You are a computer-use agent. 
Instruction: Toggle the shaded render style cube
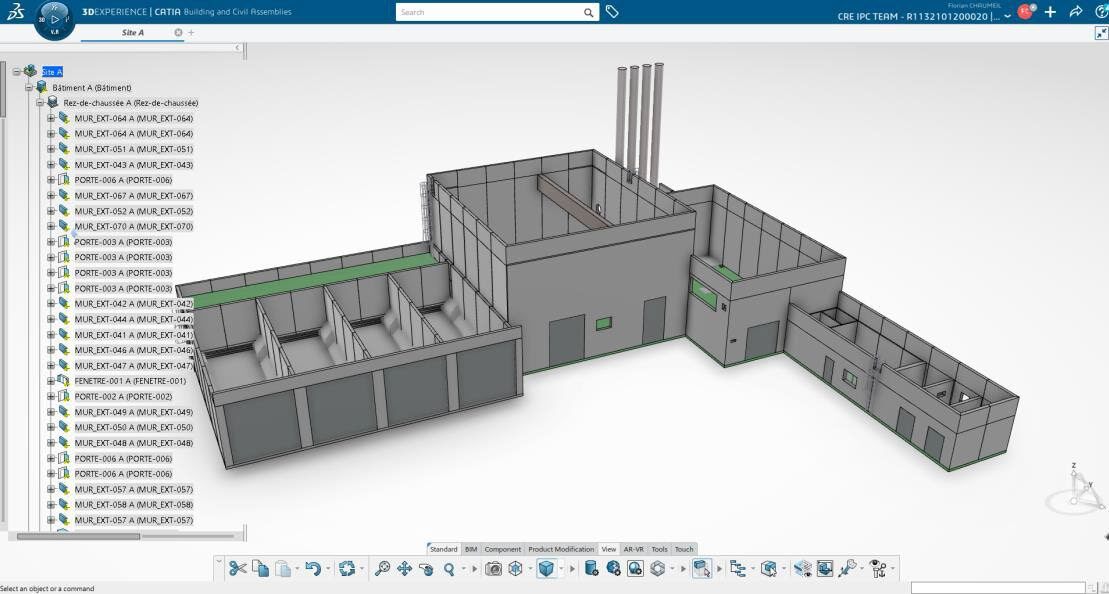pyautogui.click(x=546, y=568)
